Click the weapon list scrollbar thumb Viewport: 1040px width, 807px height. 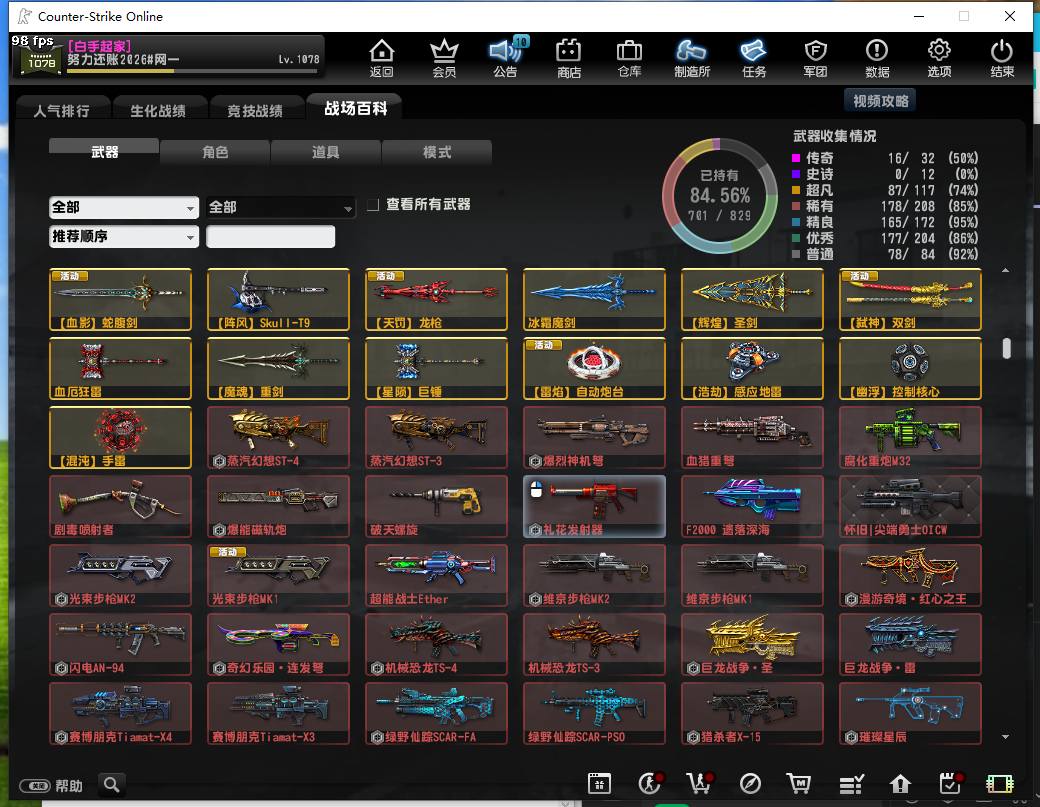tap(1006, 348)
